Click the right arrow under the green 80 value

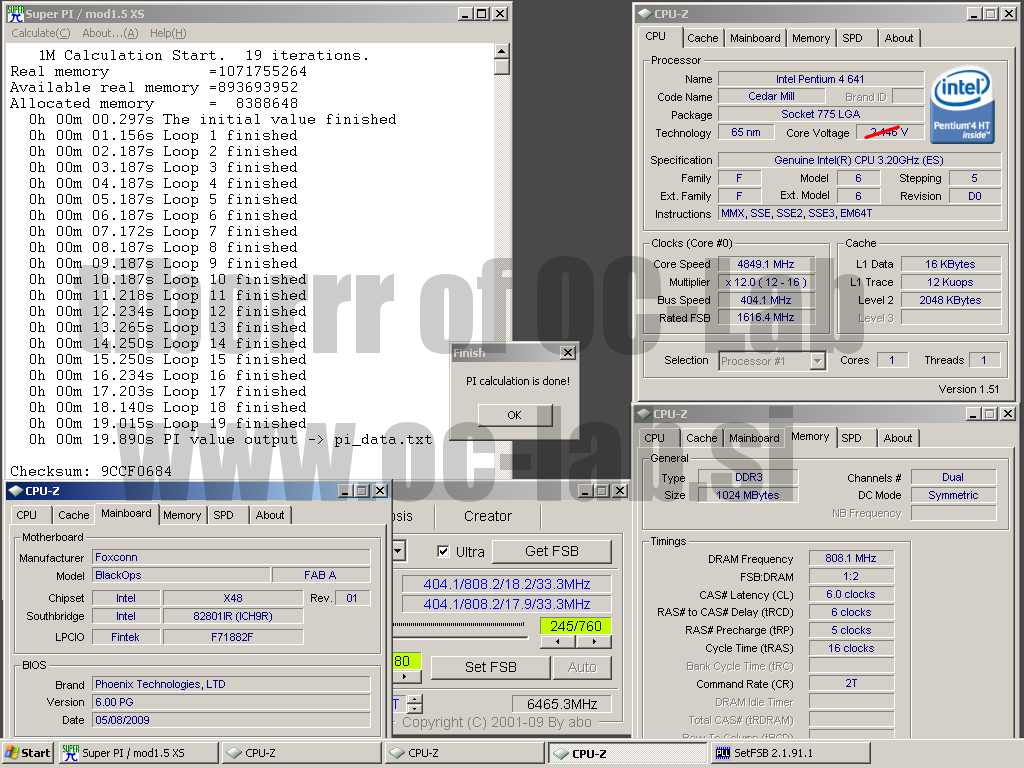(x=404, y=677)
